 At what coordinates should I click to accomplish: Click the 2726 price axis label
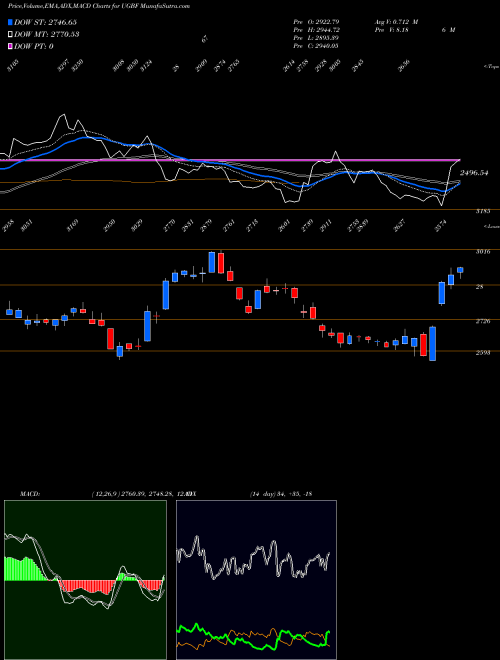click(x=482, y=321)
